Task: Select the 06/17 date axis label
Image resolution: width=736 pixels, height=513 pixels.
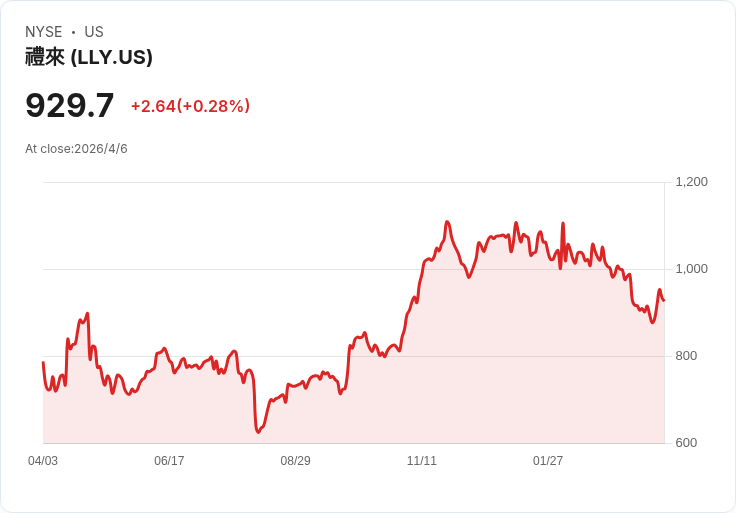Action: tap(169, 461)
